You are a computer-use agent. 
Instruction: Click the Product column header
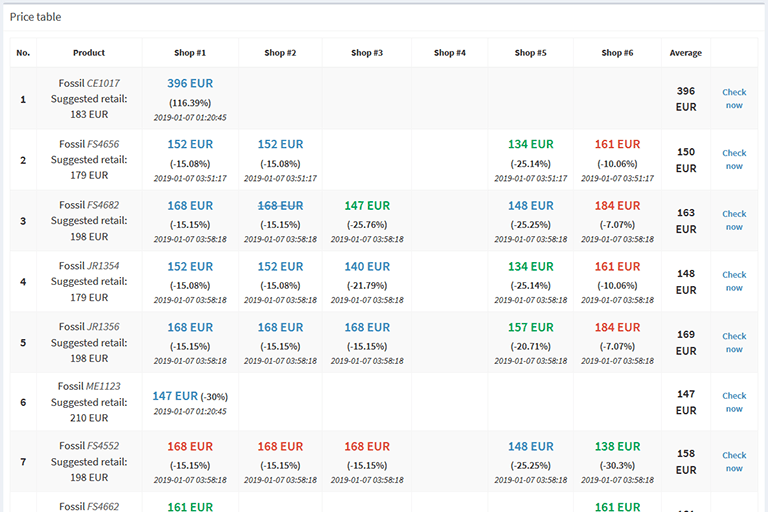tap(89, 52)
